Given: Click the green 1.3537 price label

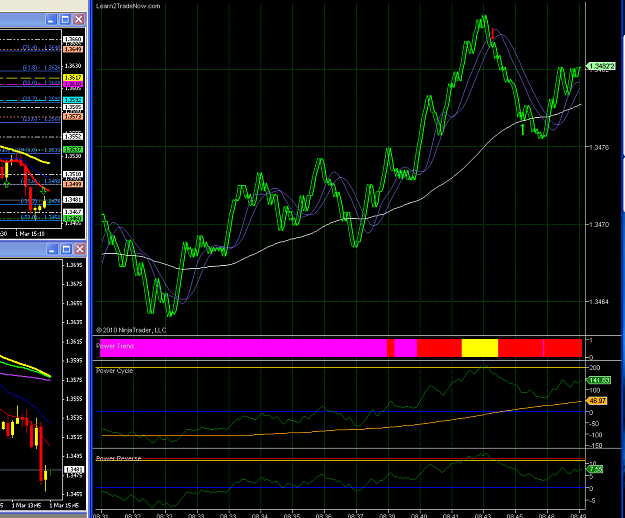Looking at the screenshot, I should [x=73, y=149].
